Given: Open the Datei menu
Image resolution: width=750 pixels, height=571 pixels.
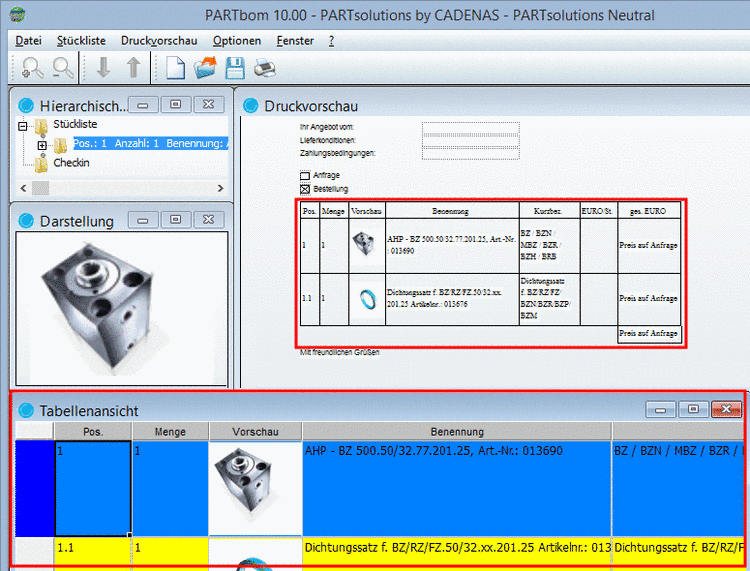Looking at the screenshot, I should pos(28,41).
